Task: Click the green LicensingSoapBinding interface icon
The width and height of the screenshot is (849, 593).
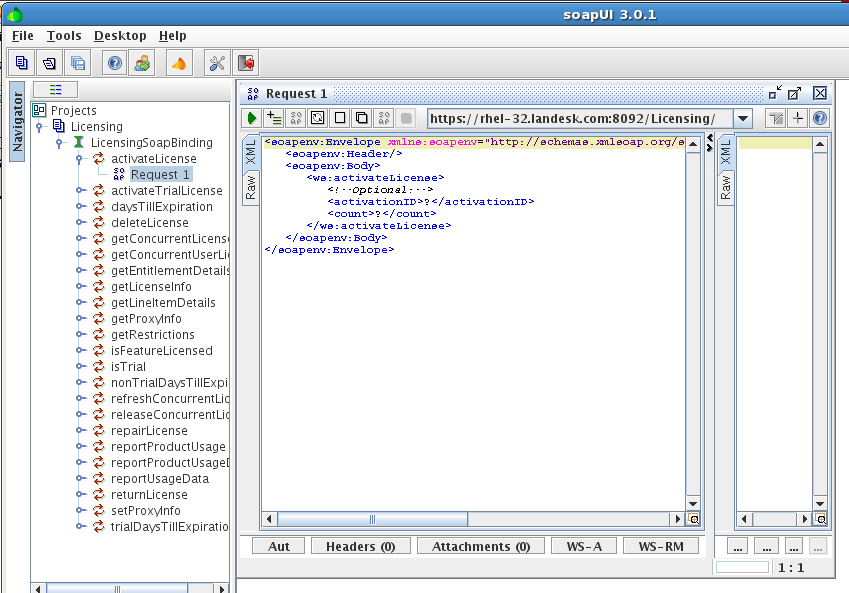Action: coord(79,142)
